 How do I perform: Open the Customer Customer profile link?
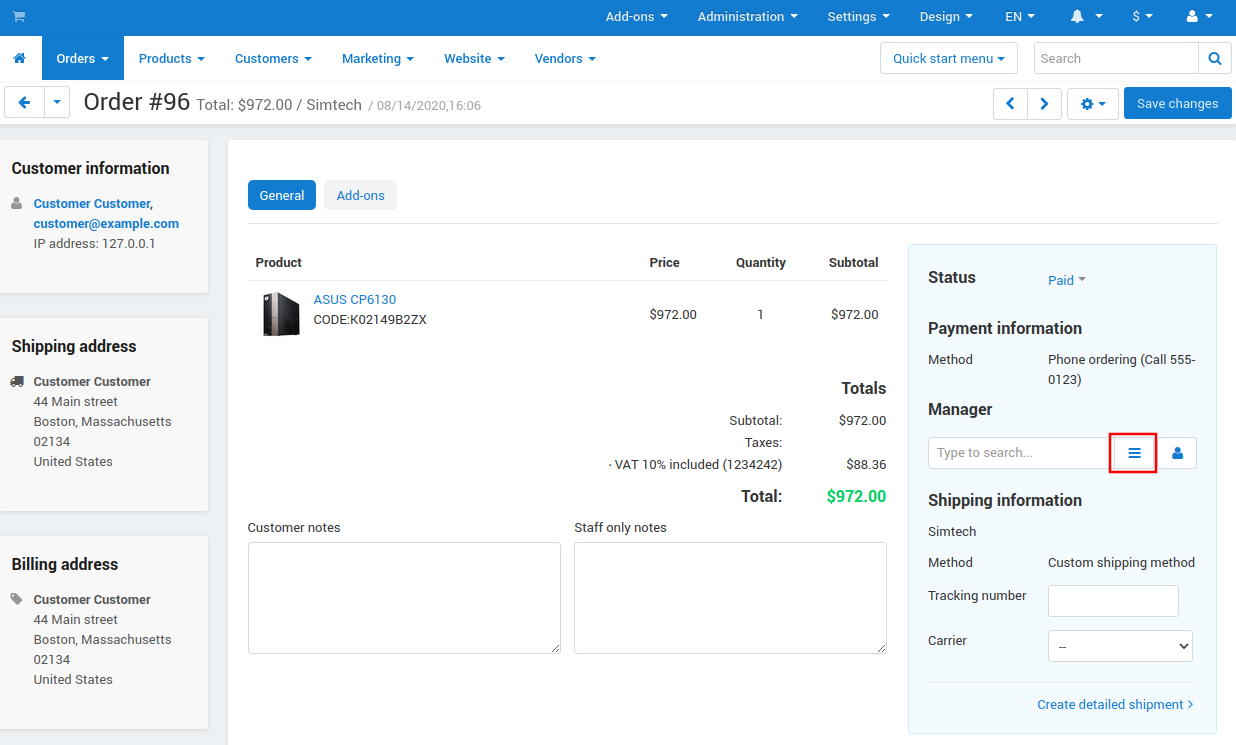[x=93, y=204]
